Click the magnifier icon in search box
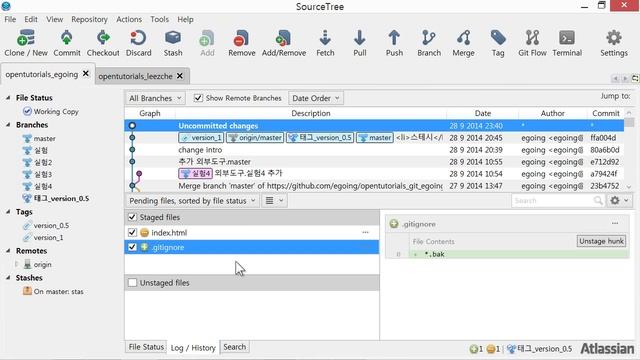The height and width of the screenshot is (360, 640). coord(598,200)
